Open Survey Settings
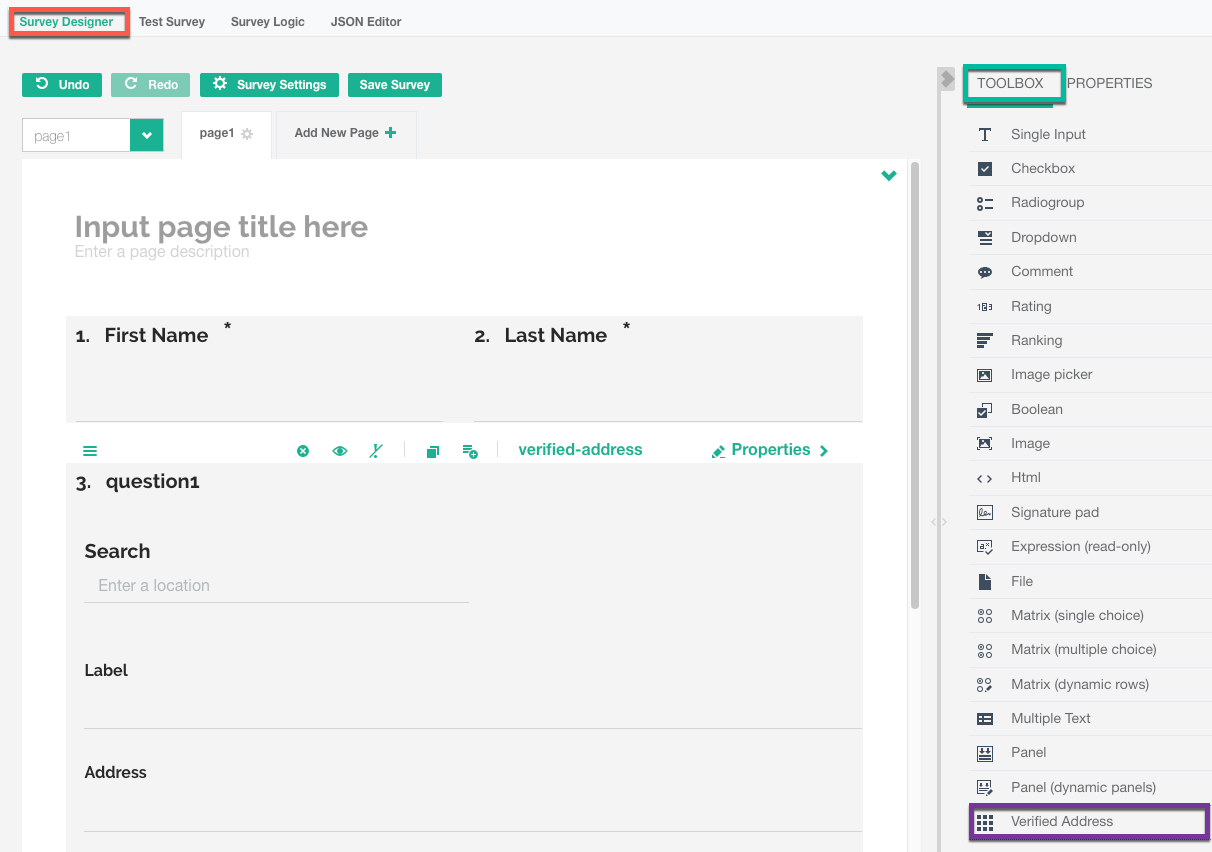The width and height of the screenshot is (1212, 852). [269, 85]
